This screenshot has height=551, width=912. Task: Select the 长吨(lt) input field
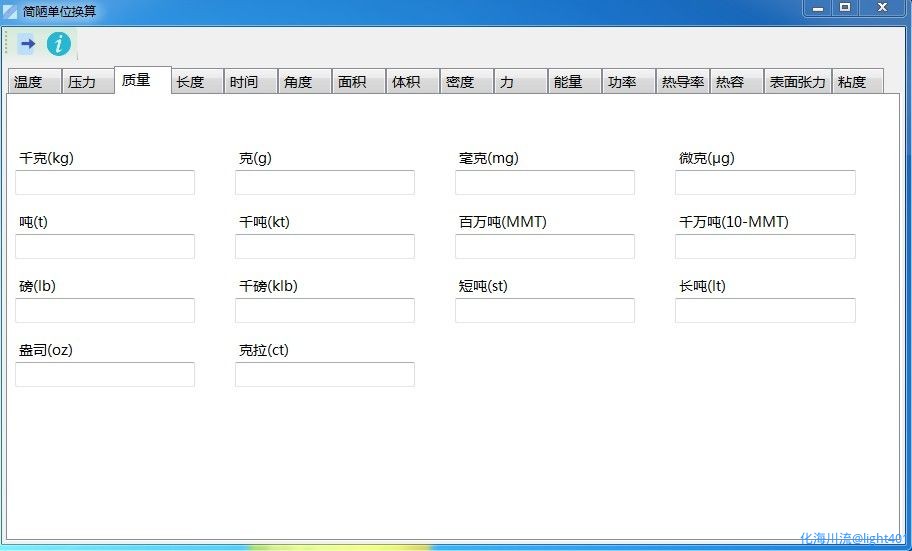pyautogui.click(x=765, y=311)
